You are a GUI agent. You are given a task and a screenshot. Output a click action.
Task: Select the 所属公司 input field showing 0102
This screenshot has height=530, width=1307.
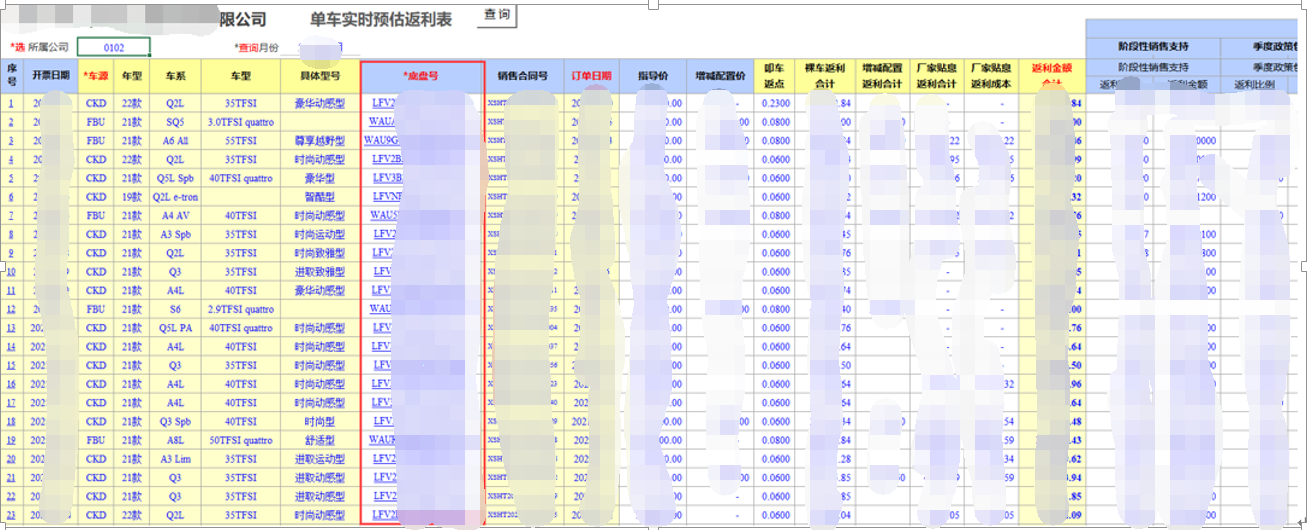point(114,47)
